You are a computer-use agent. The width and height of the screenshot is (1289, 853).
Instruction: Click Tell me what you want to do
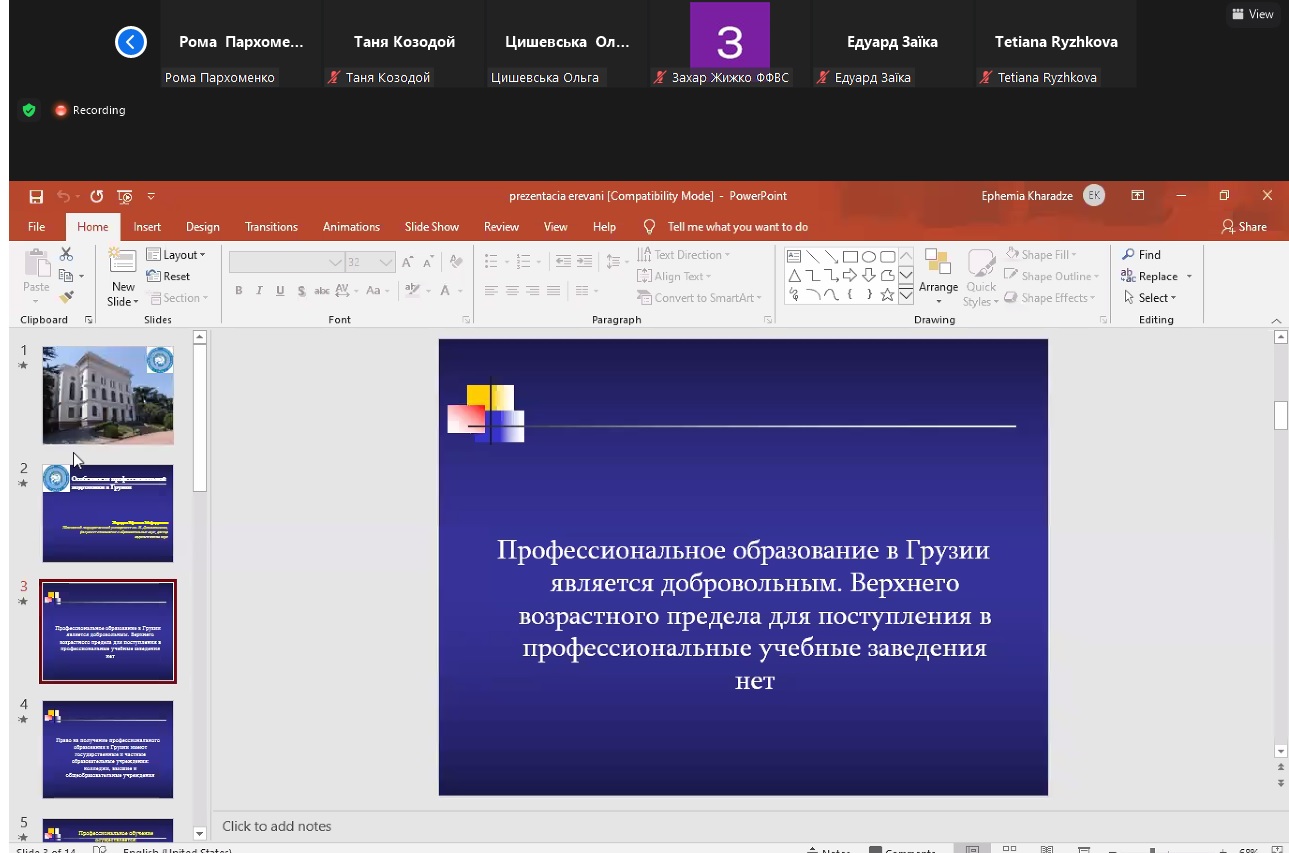726,227
